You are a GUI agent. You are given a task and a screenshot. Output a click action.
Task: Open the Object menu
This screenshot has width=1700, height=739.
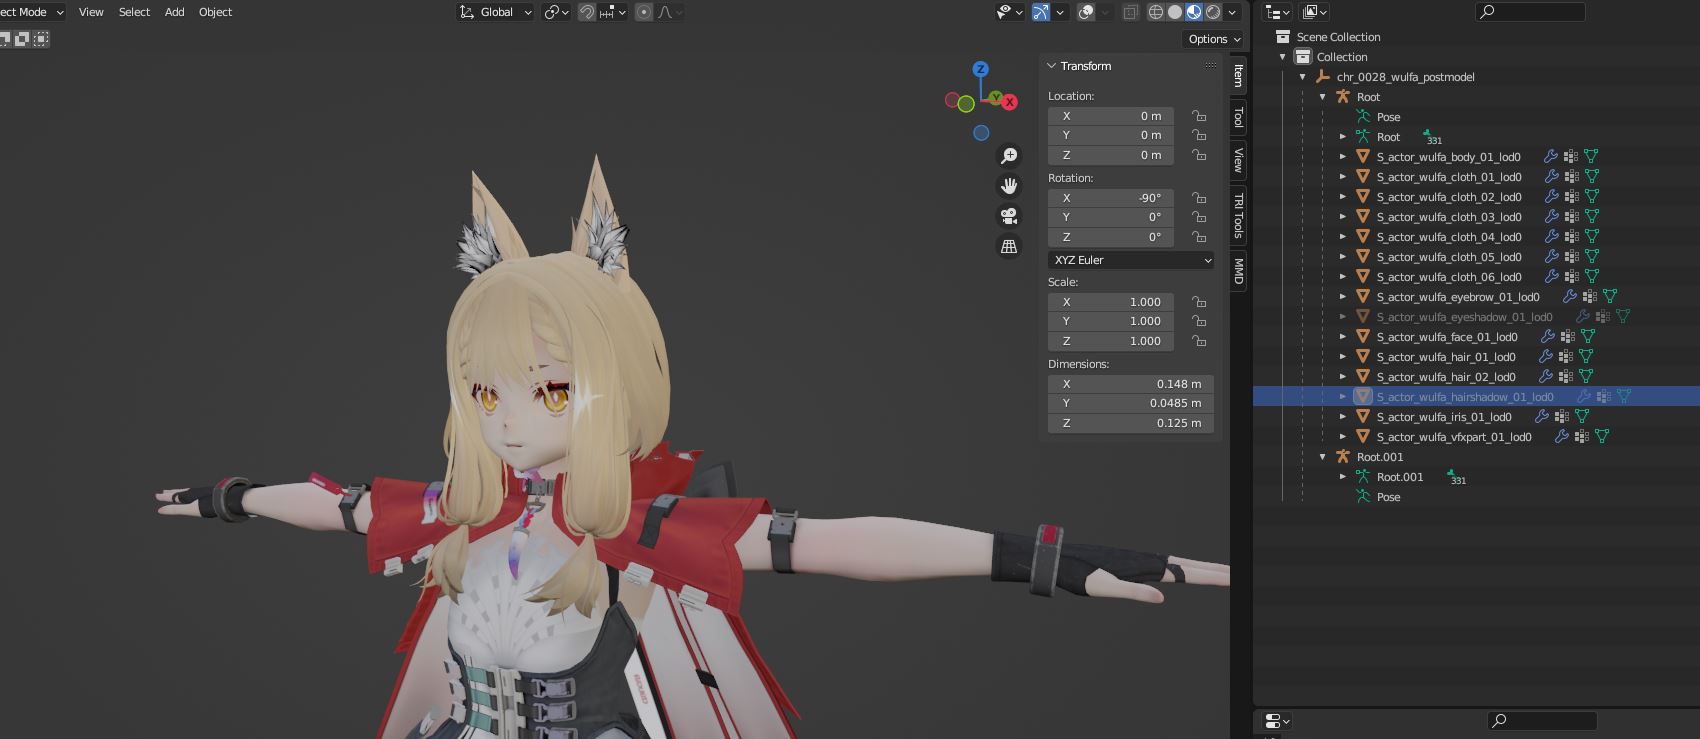coord(215,12)
